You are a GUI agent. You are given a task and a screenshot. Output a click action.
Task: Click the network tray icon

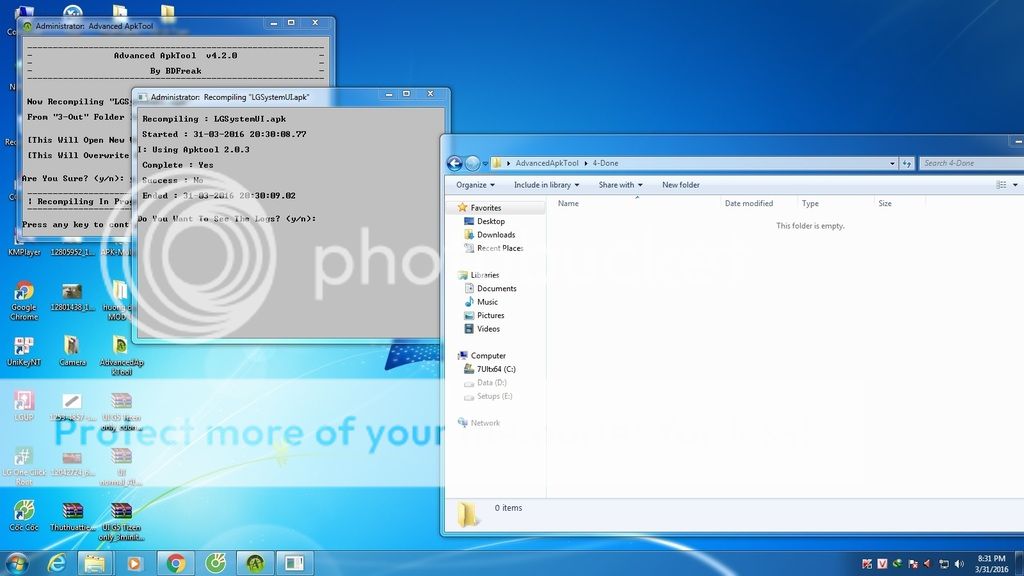tap(944, 564)
